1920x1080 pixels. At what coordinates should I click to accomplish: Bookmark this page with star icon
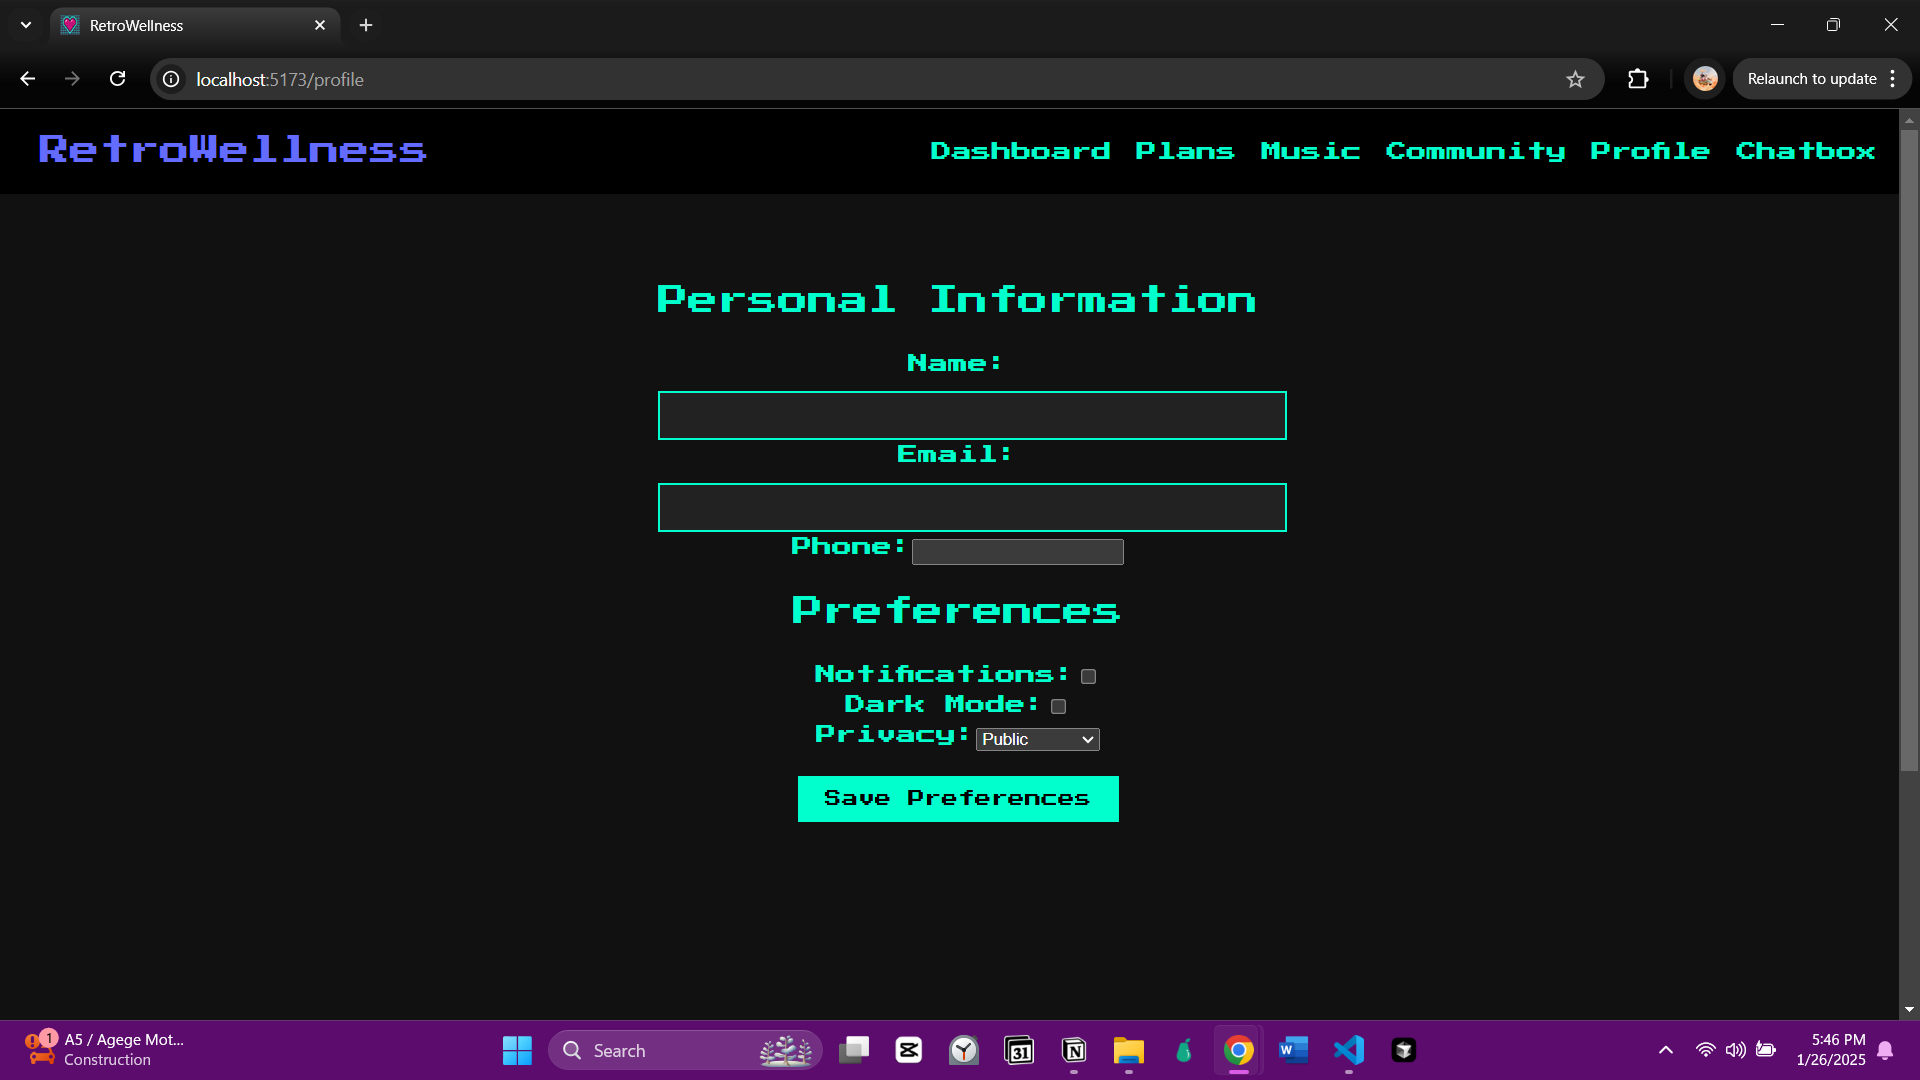[x=1575, y=79]
